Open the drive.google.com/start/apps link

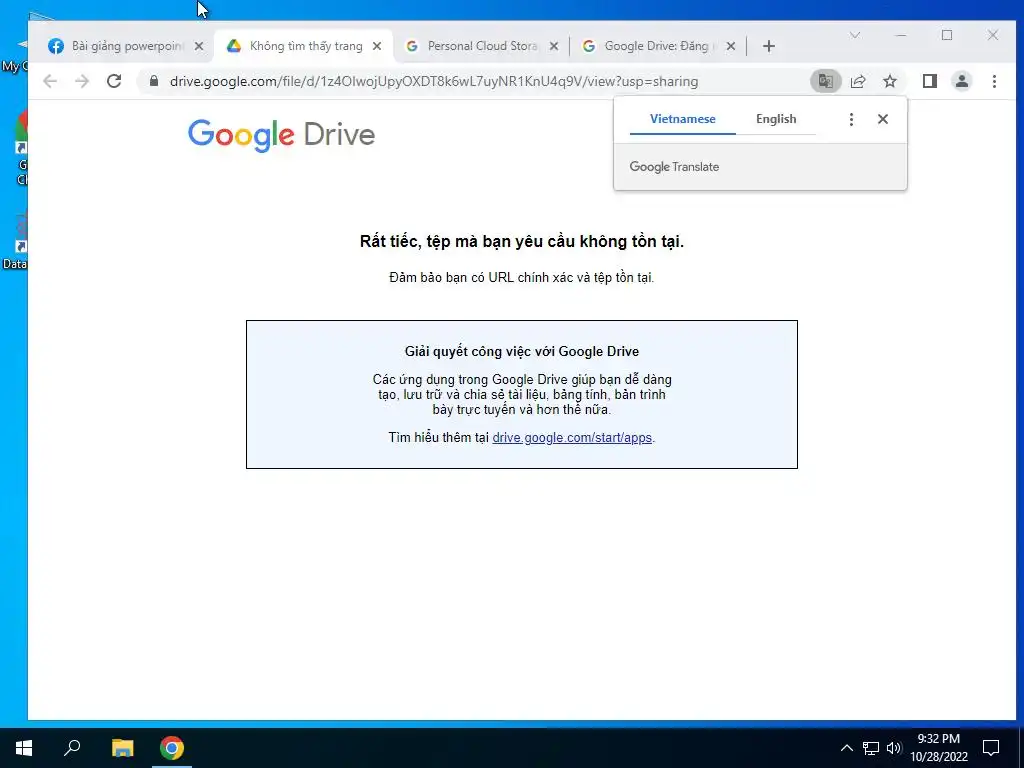tap(572, 438)
